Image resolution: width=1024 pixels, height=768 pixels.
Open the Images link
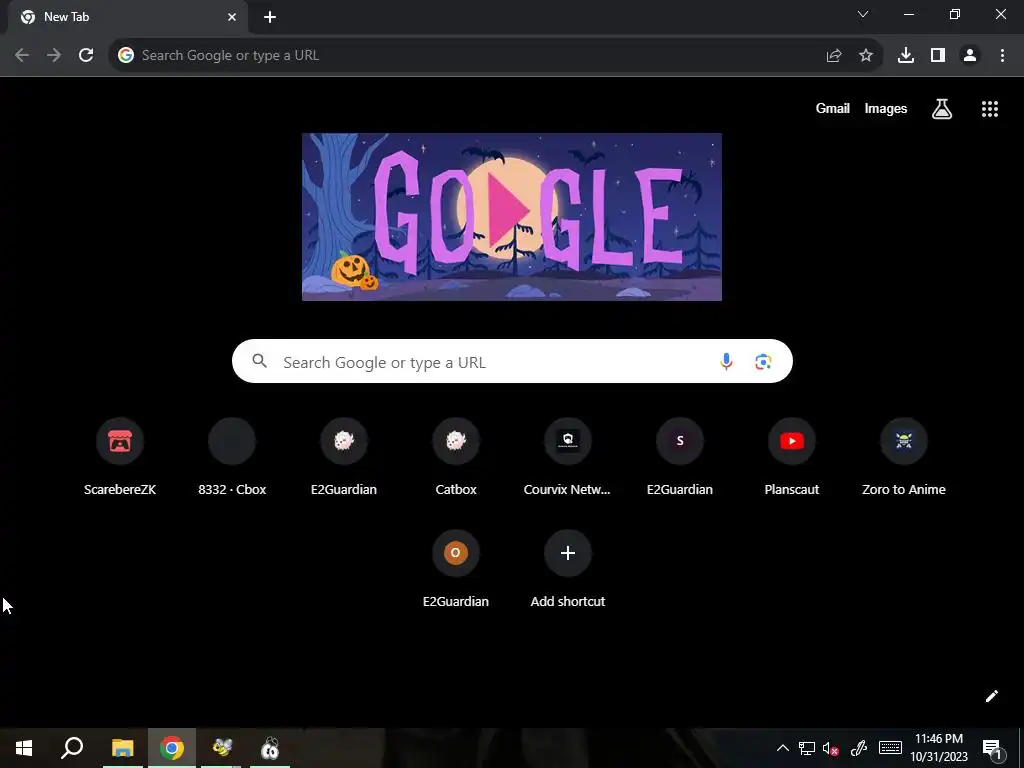(x=886, y=108)
